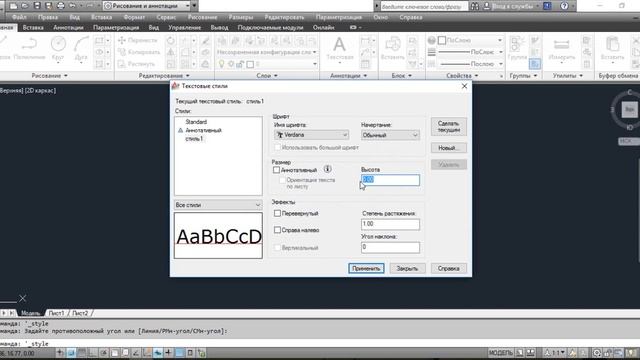
Task: Enable the Аннотативный checkbox
Action: click(276, 170)
